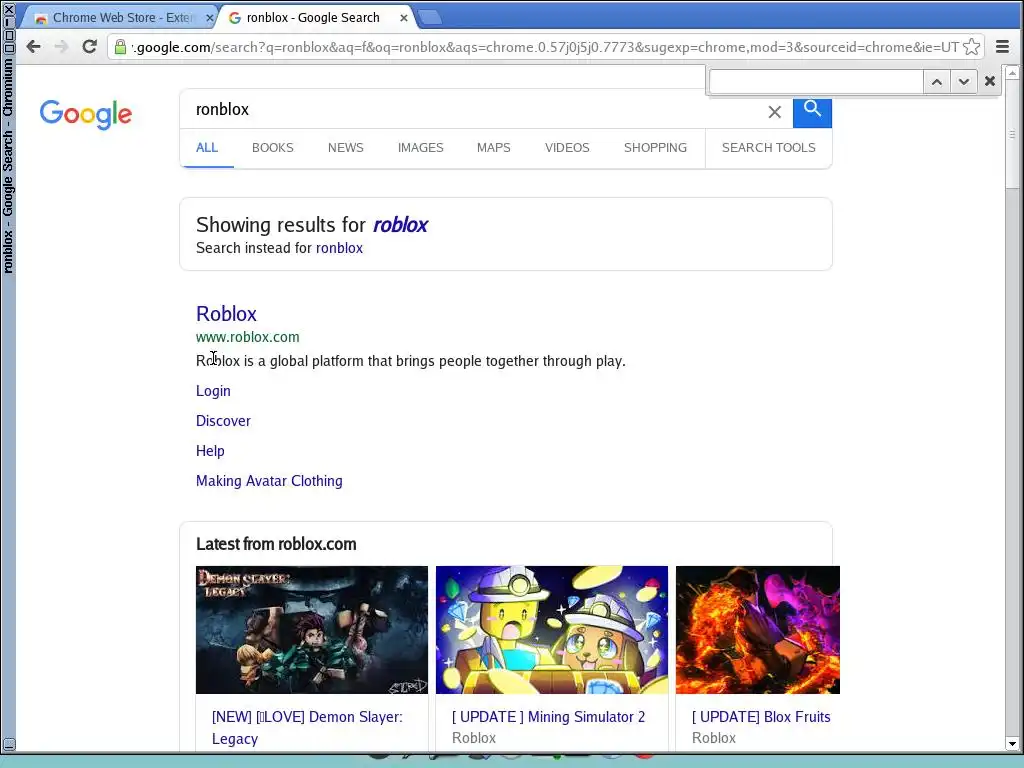Open a new tab with the new-tab button
This screenshot has width=1024, height=768.
[429, 18]
